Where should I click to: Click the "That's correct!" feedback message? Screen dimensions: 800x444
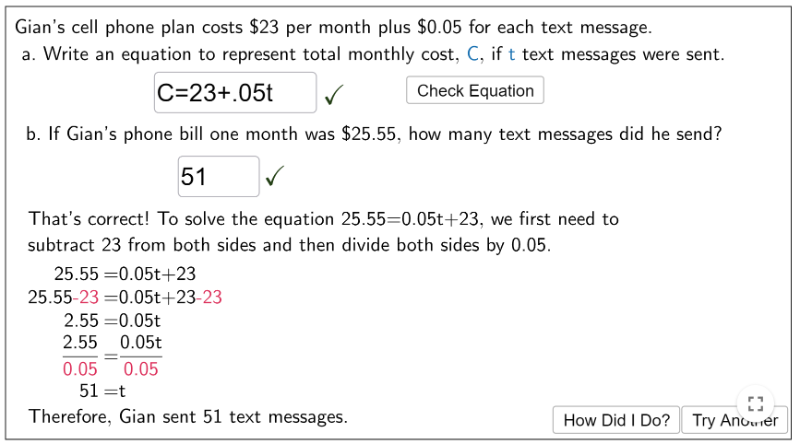[89, 219]
